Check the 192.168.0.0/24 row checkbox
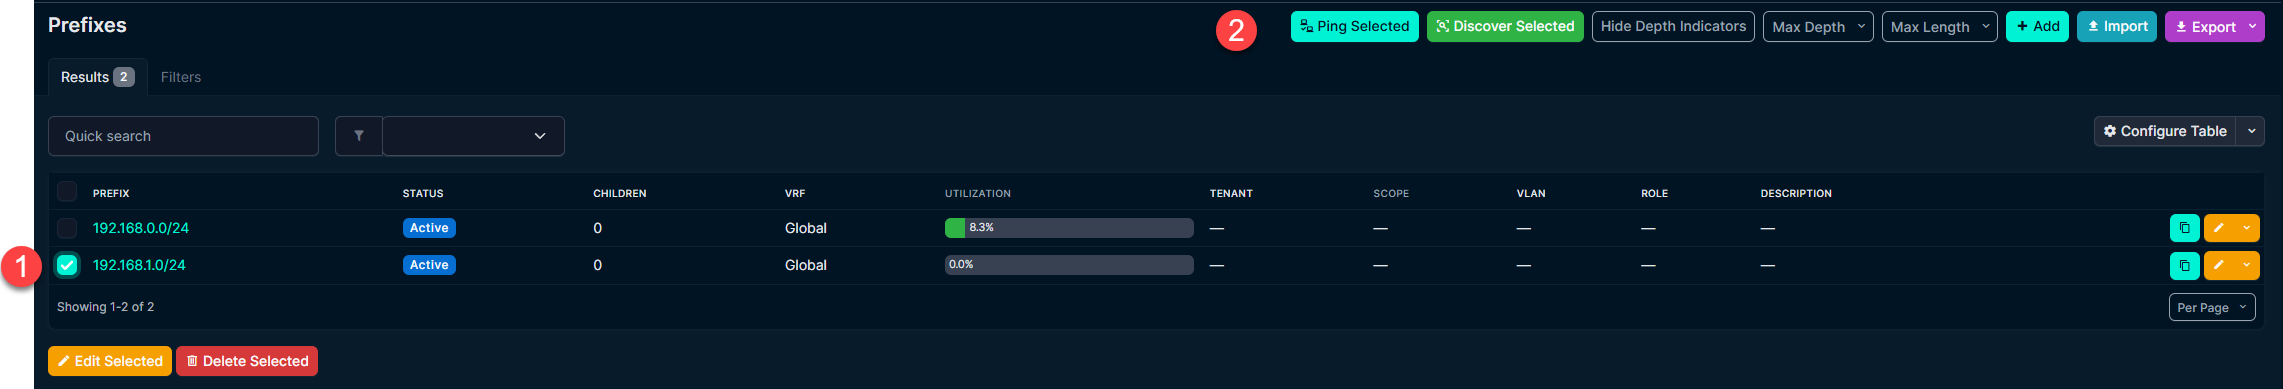Screen dimensions: 2283x389 click(x=67, y=228)
